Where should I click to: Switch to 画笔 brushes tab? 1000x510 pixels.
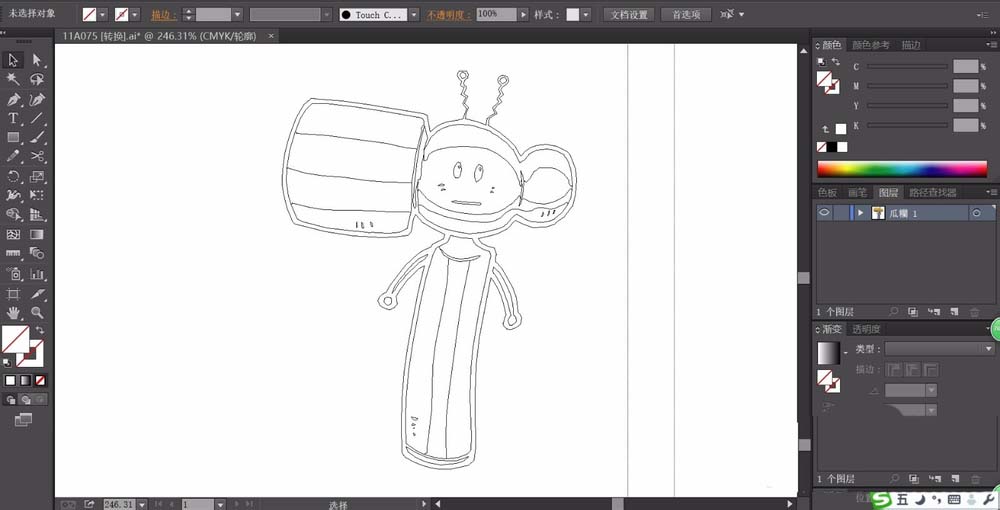coord(858,192)
